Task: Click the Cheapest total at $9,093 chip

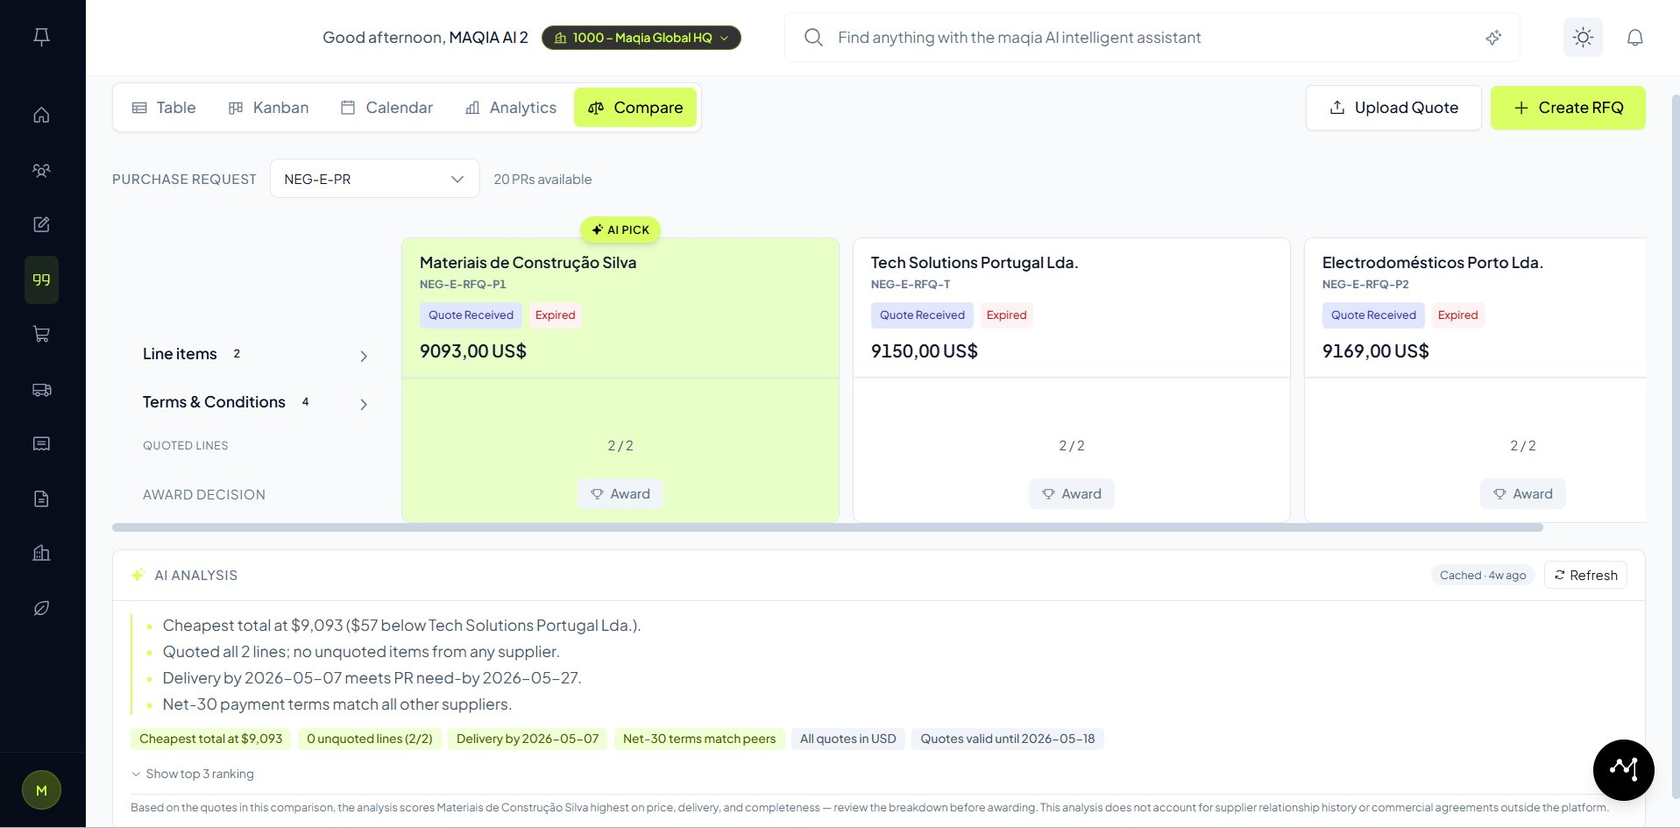Action: click(x=211, y=739)
